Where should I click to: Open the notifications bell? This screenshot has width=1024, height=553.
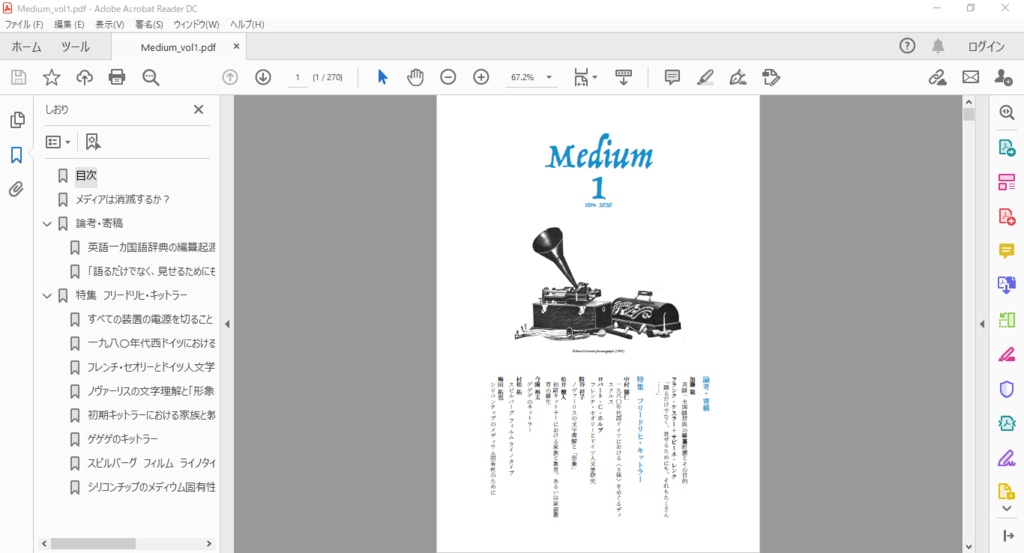[938, 46]
